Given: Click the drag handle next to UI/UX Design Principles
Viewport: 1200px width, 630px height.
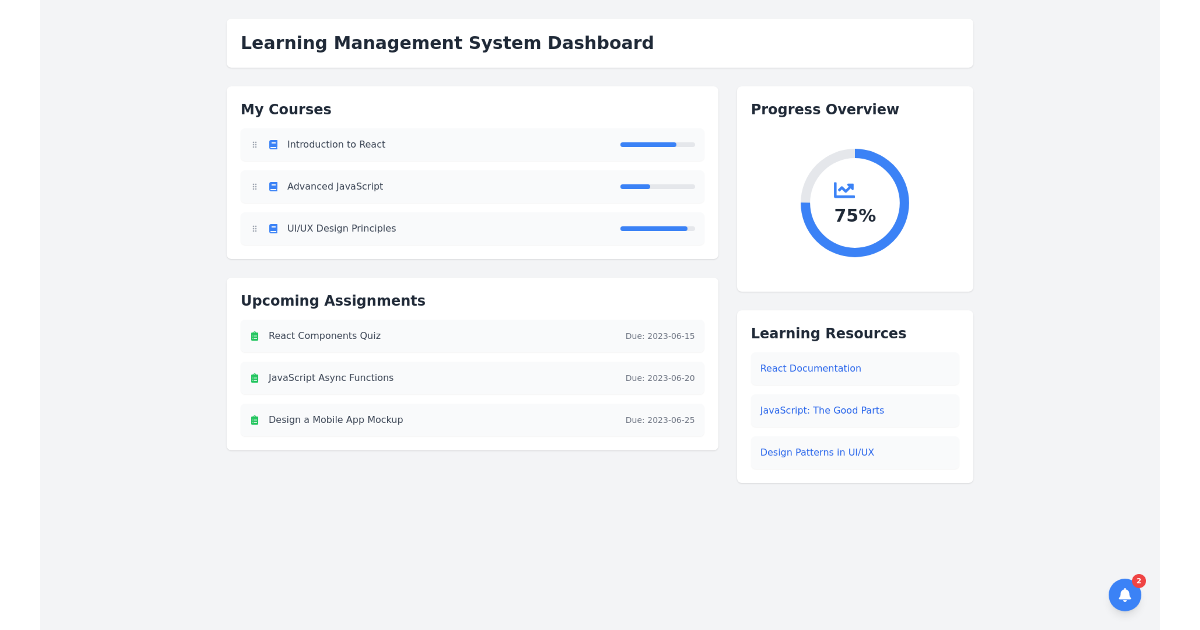Looking at the screenshot, I should (x=254, y=228).
